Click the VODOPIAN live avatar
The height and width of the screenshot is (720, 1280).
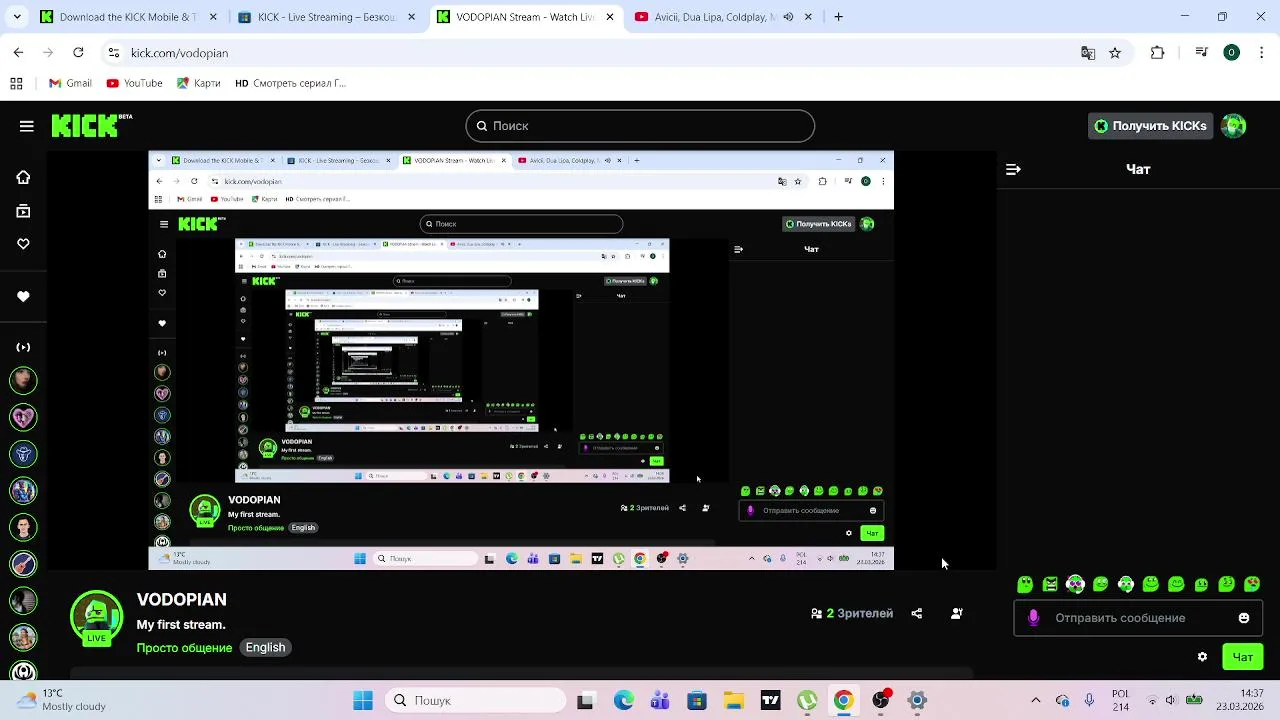pos(96,617)
